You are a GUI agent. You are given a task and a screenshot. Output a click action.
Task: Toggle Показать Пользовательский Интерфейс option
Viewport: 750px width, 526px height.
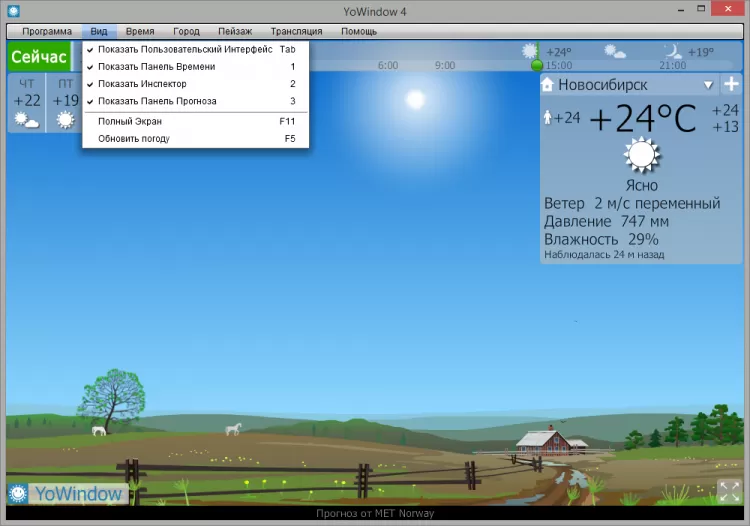196,49
